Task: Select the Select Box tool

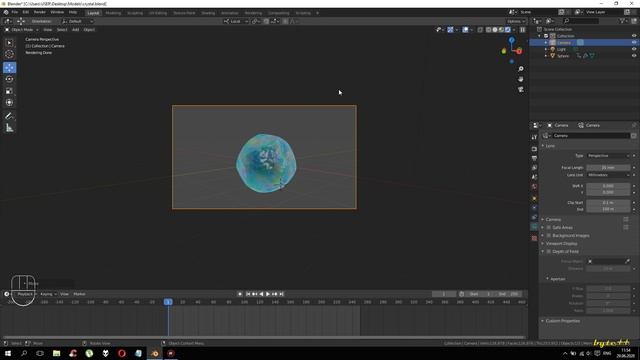Action: [9, 43]
